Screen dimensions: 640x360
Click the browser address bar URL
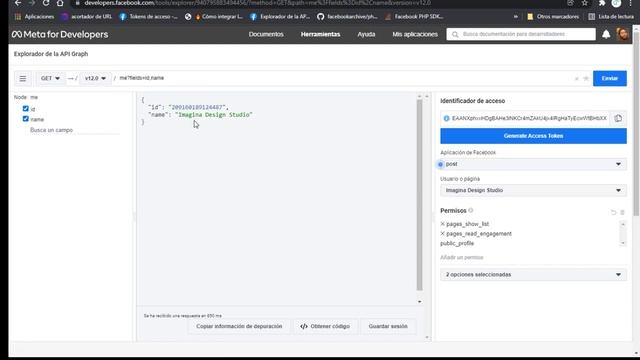click(258, 3)
